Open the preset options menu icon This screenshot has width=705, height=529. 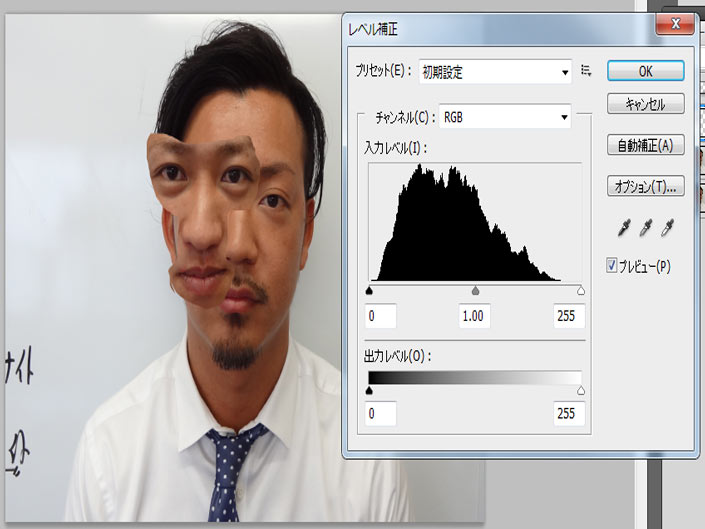[x=586, y=71]
